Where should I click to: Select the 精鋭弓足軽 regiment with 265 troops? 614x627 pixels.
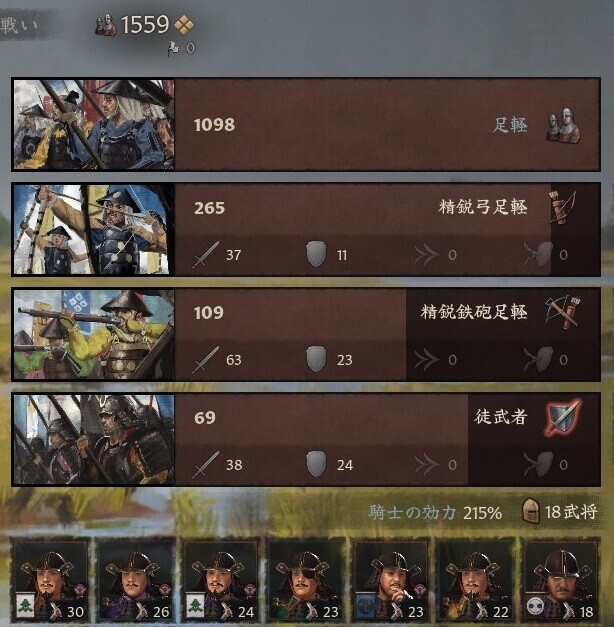click(x=306, y=230)
